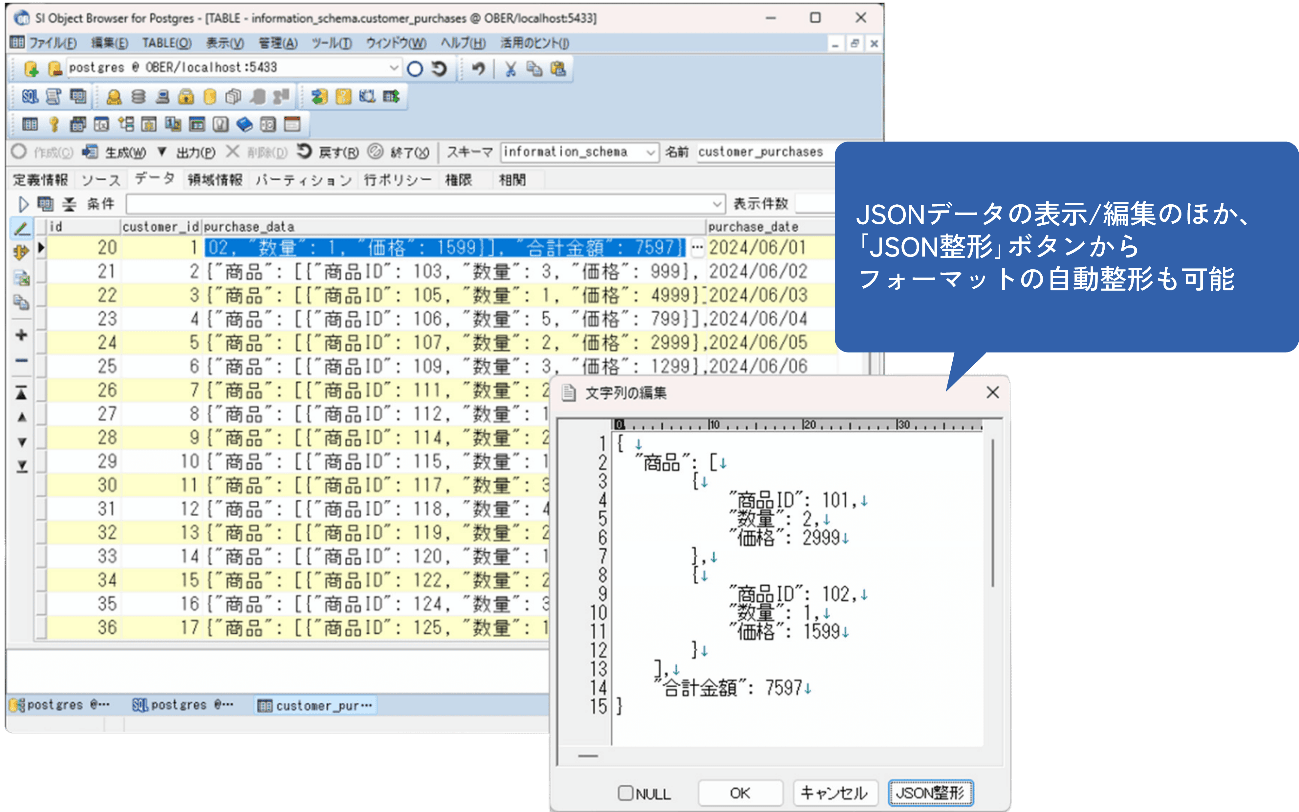Add a row with the plus icon
1299x812 pixels.
pos(22,335)
